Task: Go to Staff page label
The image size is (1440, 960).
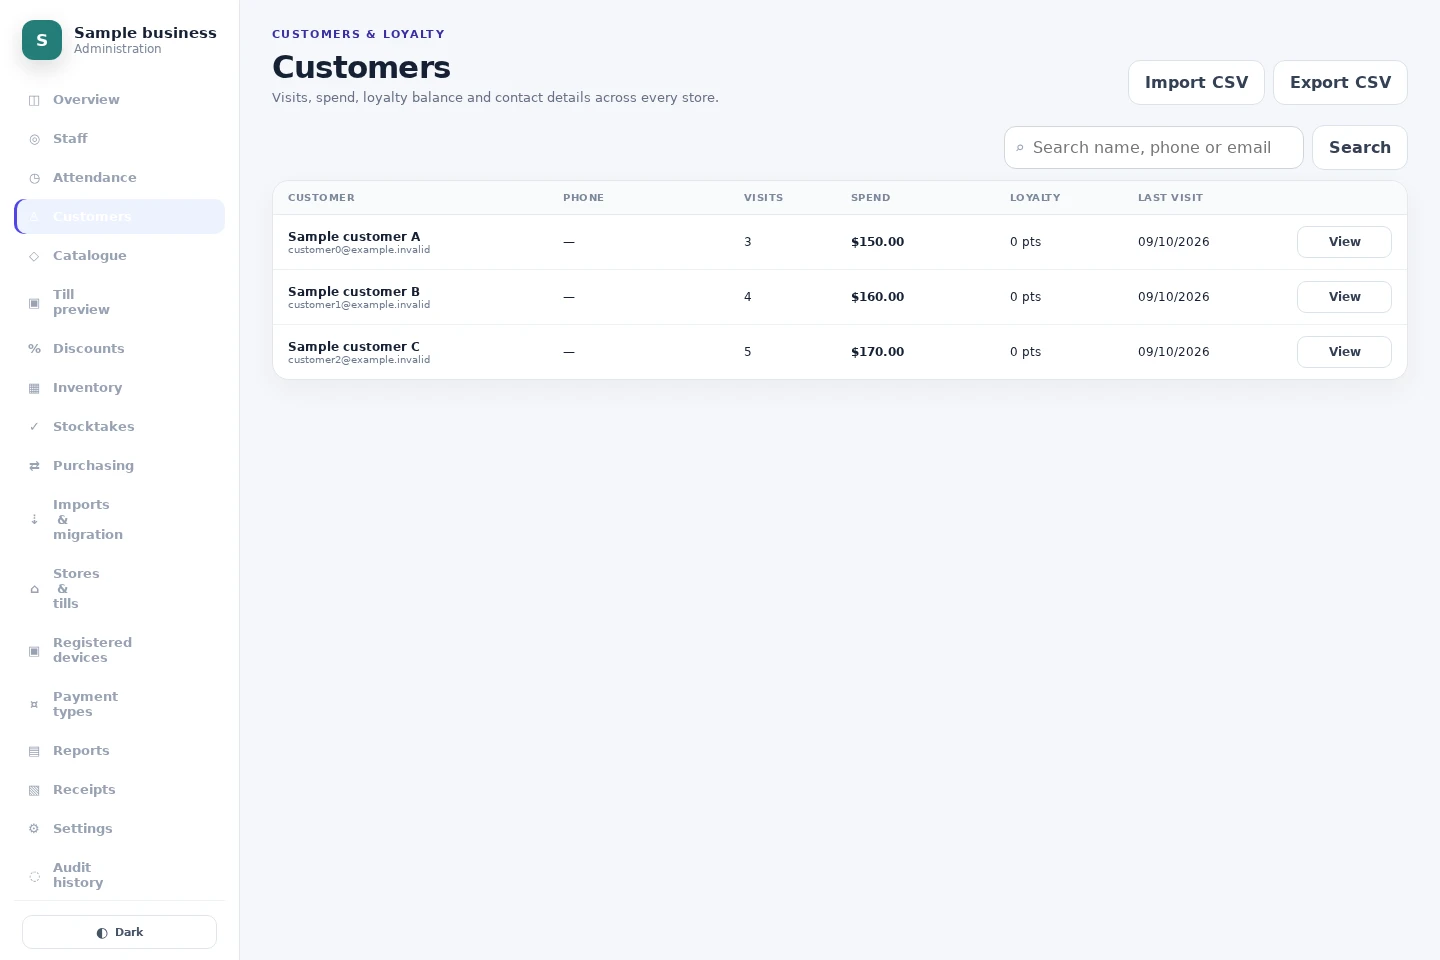Action: point(70,139)
